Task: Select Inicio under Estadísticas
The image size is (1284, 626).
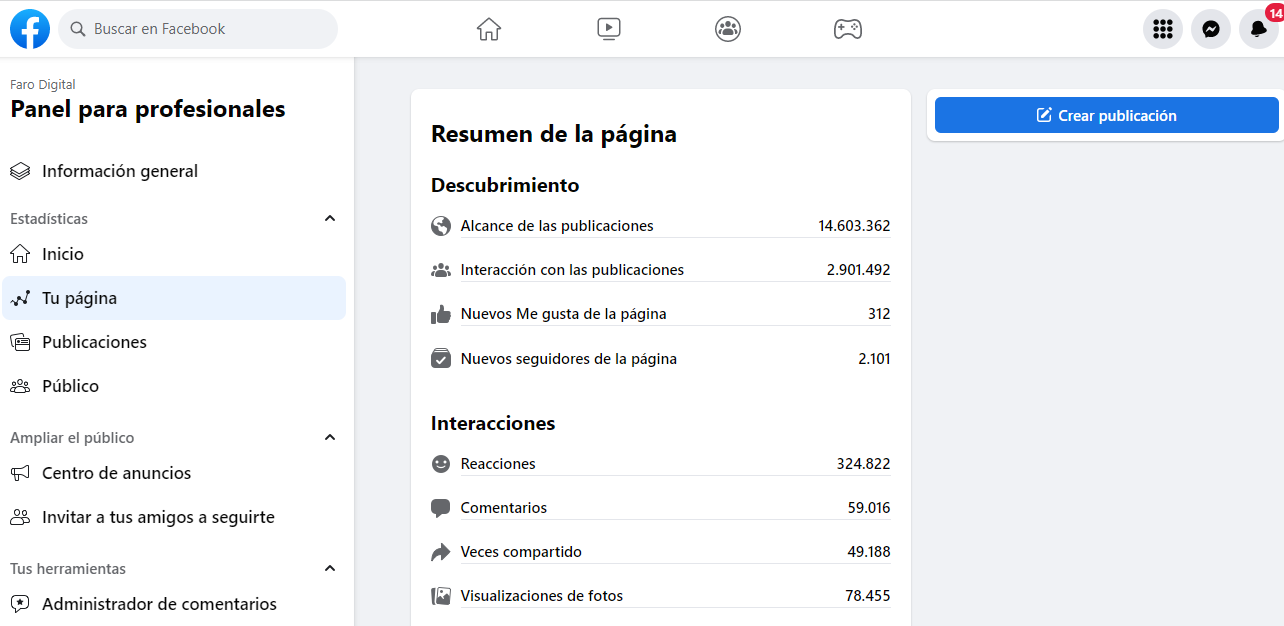Action: pyautogui.click(x=63, y=254)
